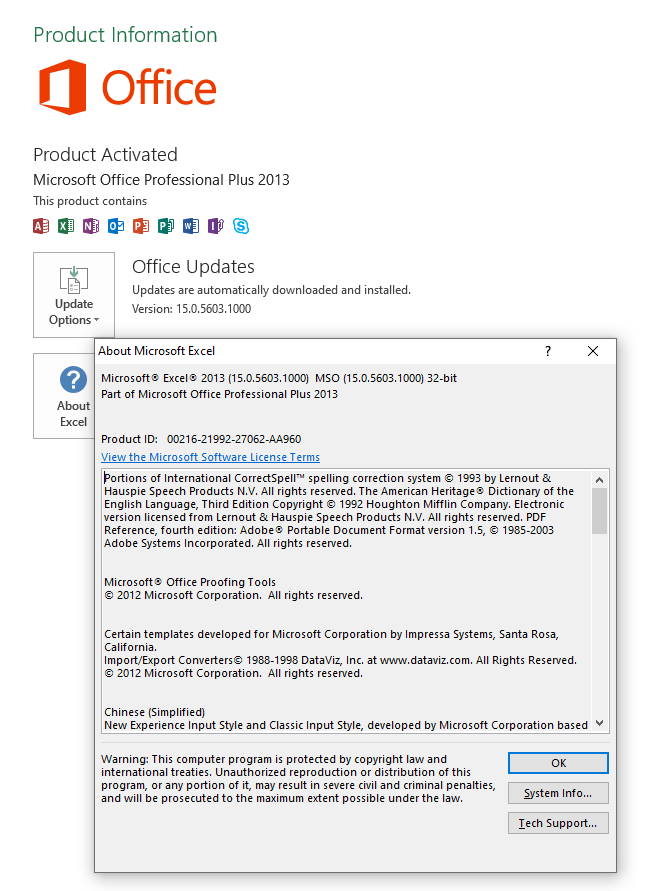Open System Info from the dialog
The width and height of the screenshot is (661, 891).
tap(558, 793)
